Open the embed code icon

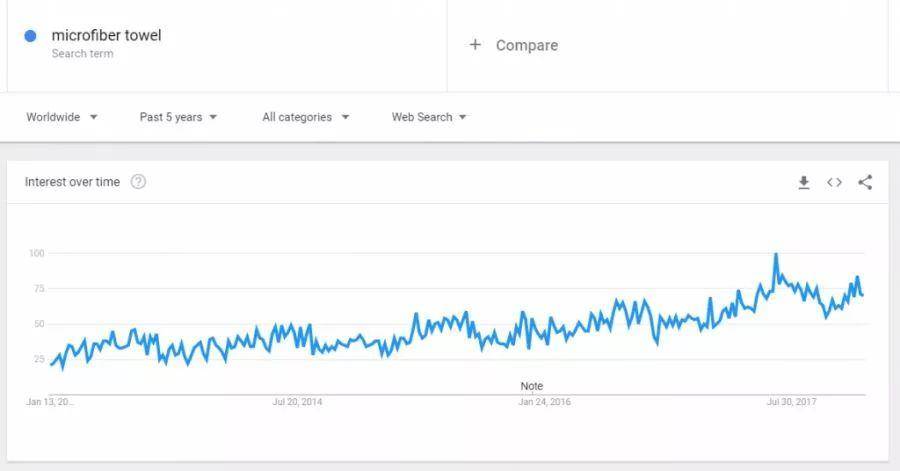pos(835,182)
